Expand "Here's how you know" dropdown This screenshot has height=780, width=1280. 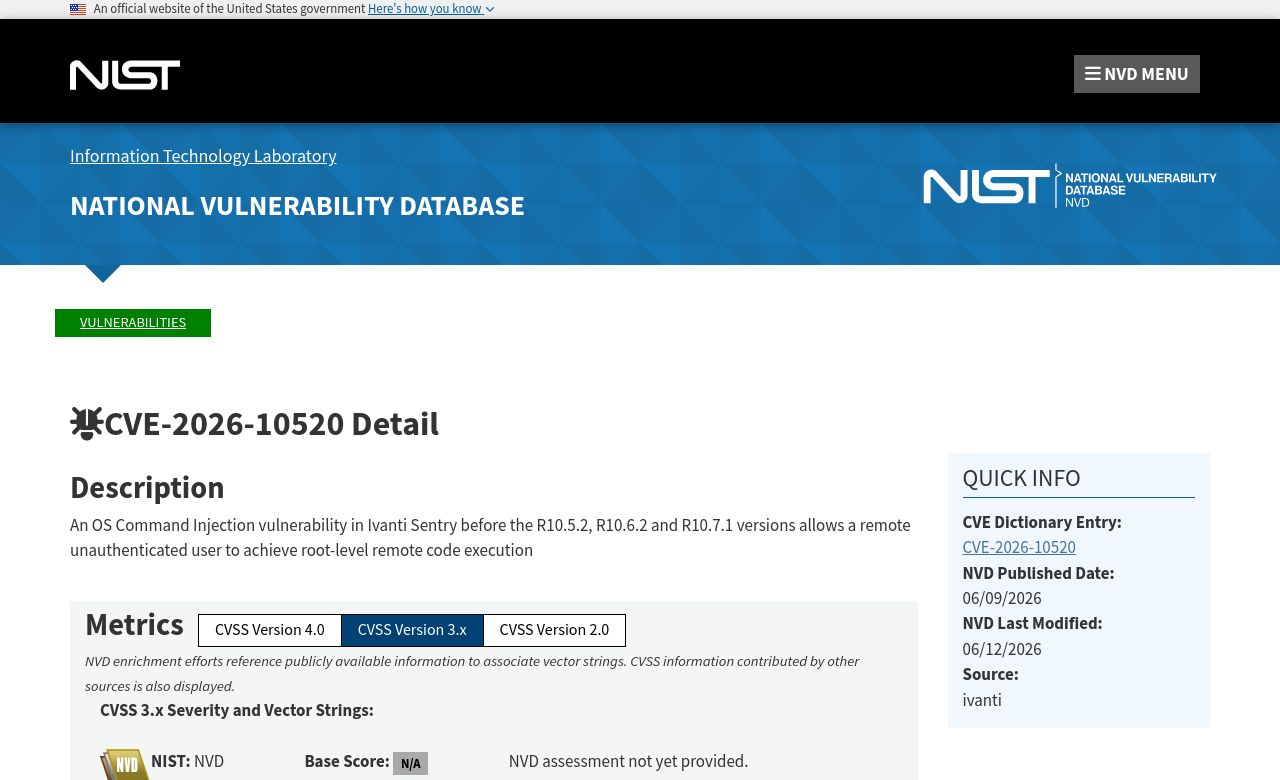tap(431, 9)
